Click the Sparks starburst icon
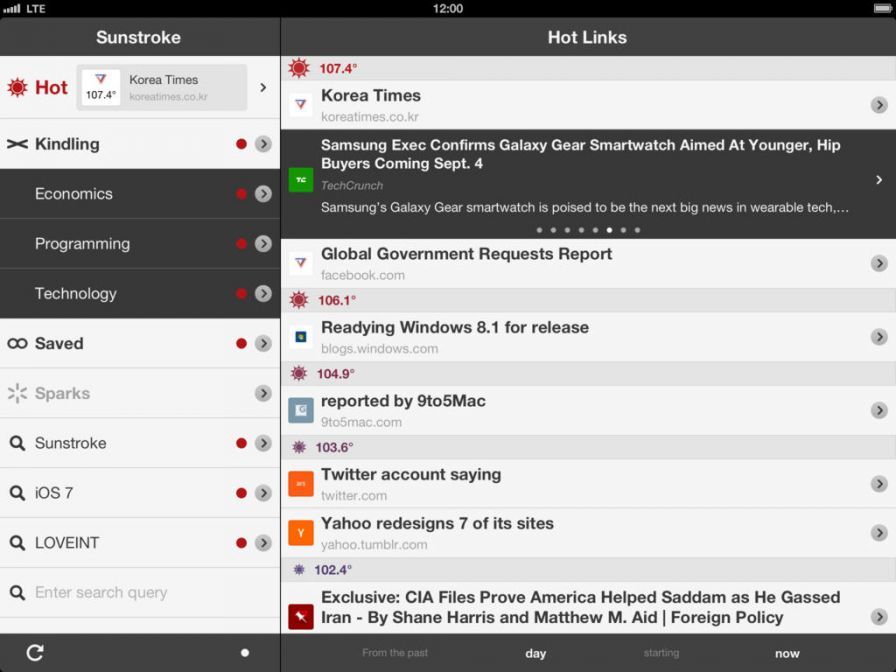 click(17, 394)
